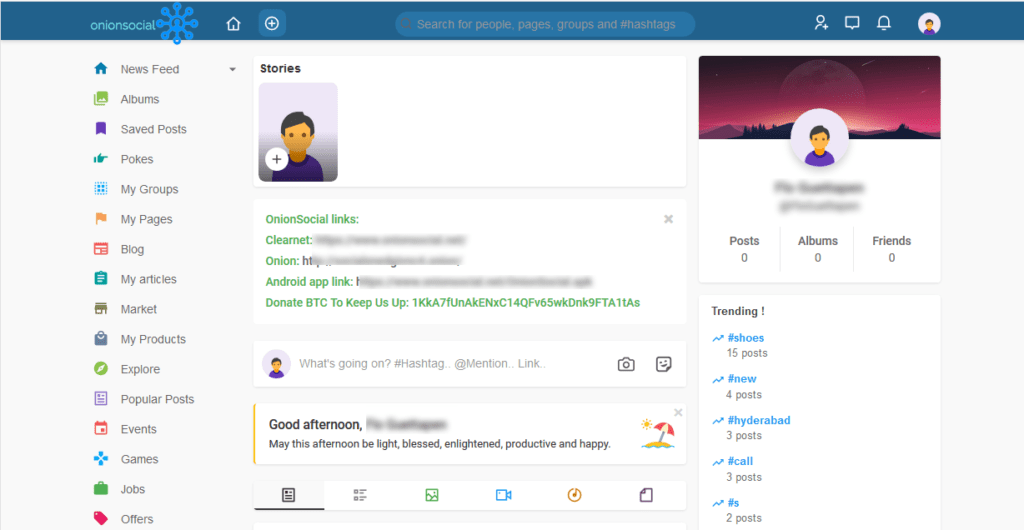Image resolution: width=1024 pixels, height=530 pixels.
Task: Dismiss the OnionSocial links announcement
Action: [x=668, y=219]
